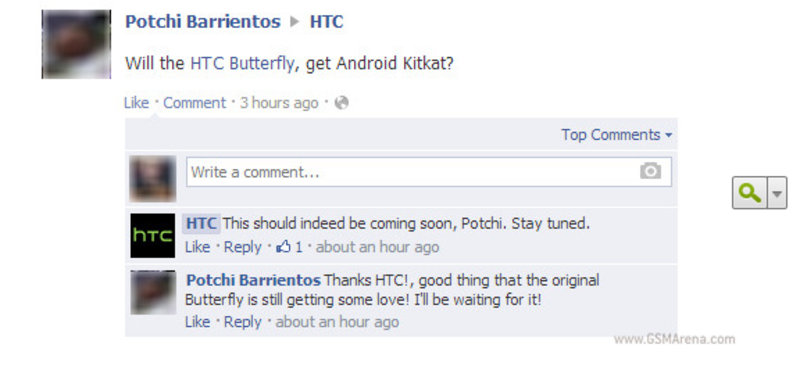Like the original post by Potchi
Image resolution: width=800 pixels, height=366 pixels.
click(x=136, y=103)
